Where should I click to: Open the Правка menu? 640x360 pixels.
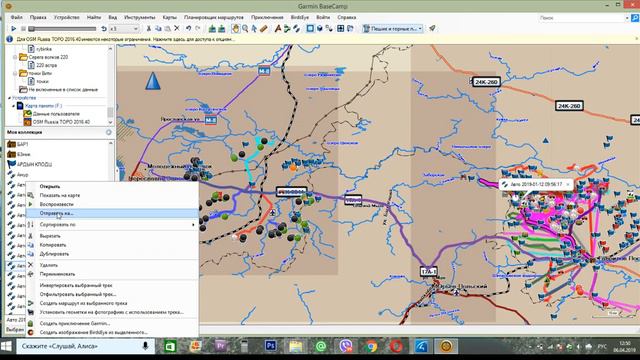click(38, 18)
